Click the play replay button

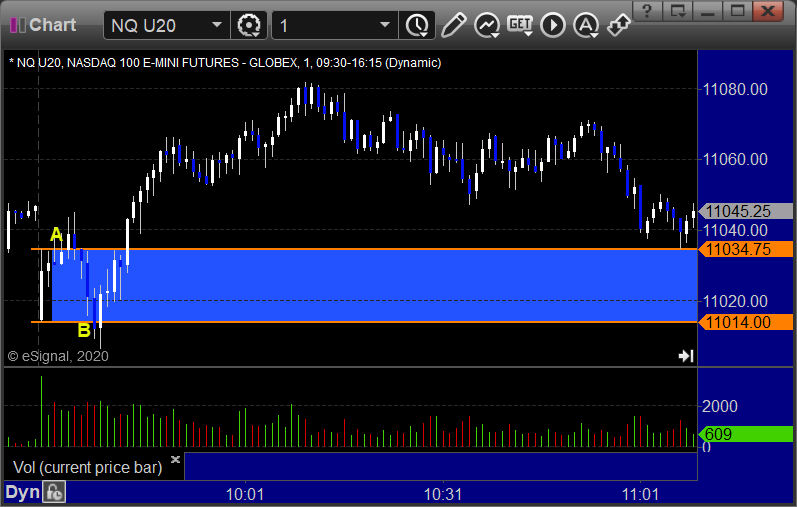coord(553,25)
